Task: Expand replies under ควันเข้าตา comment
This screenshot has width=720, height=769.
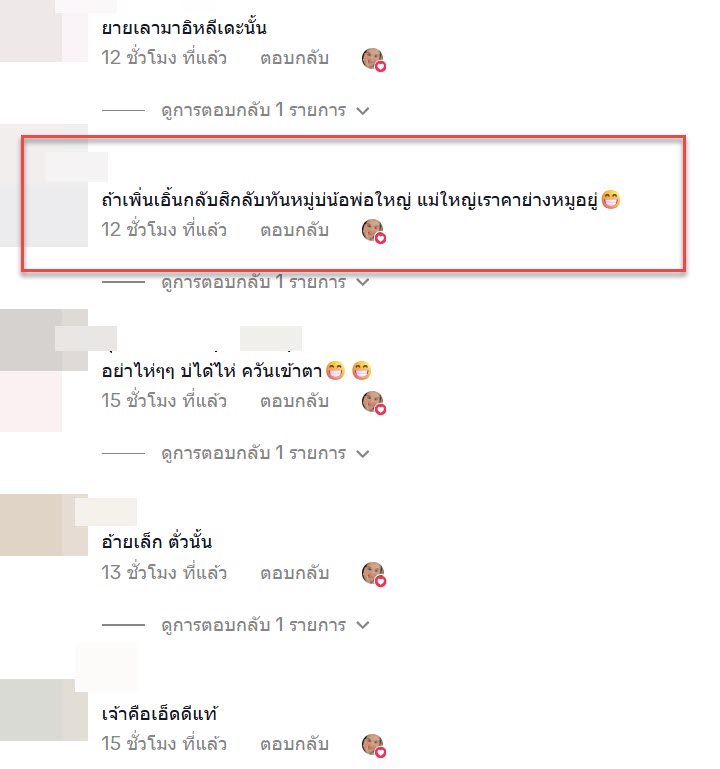Action: point(265,453)
